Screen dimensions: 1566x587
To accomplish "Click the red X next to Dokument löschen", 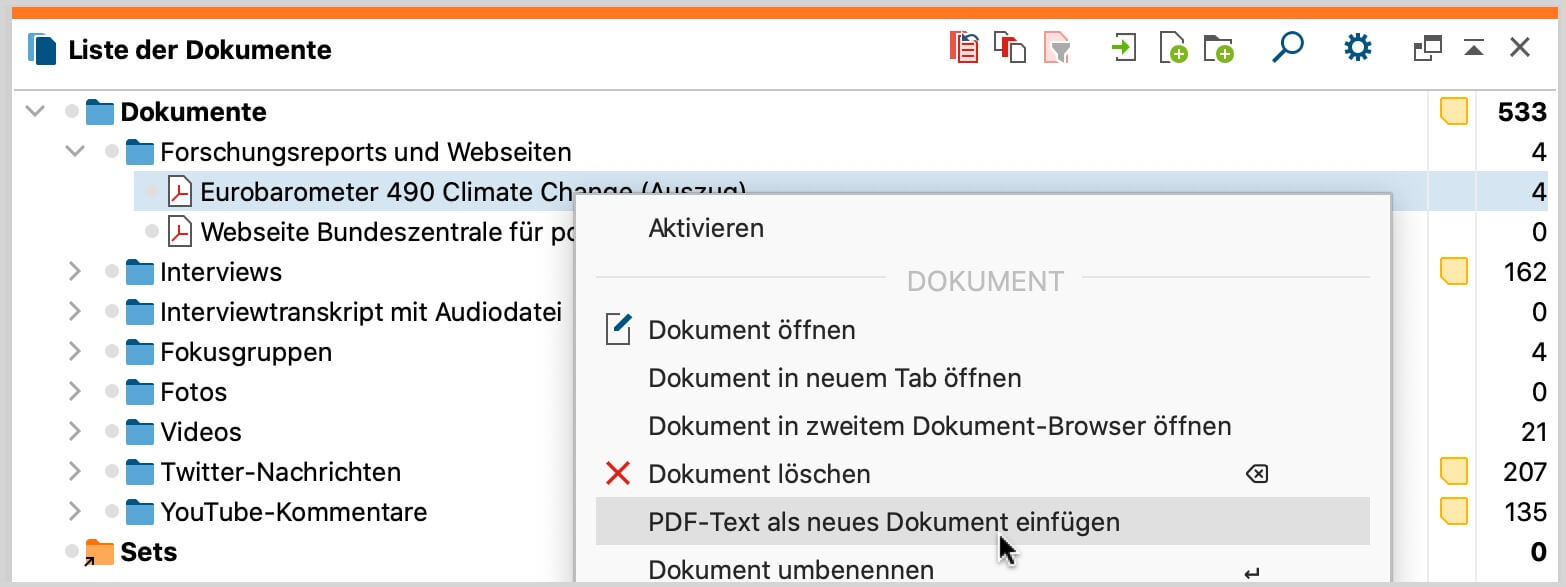I will tap(618, 473).
